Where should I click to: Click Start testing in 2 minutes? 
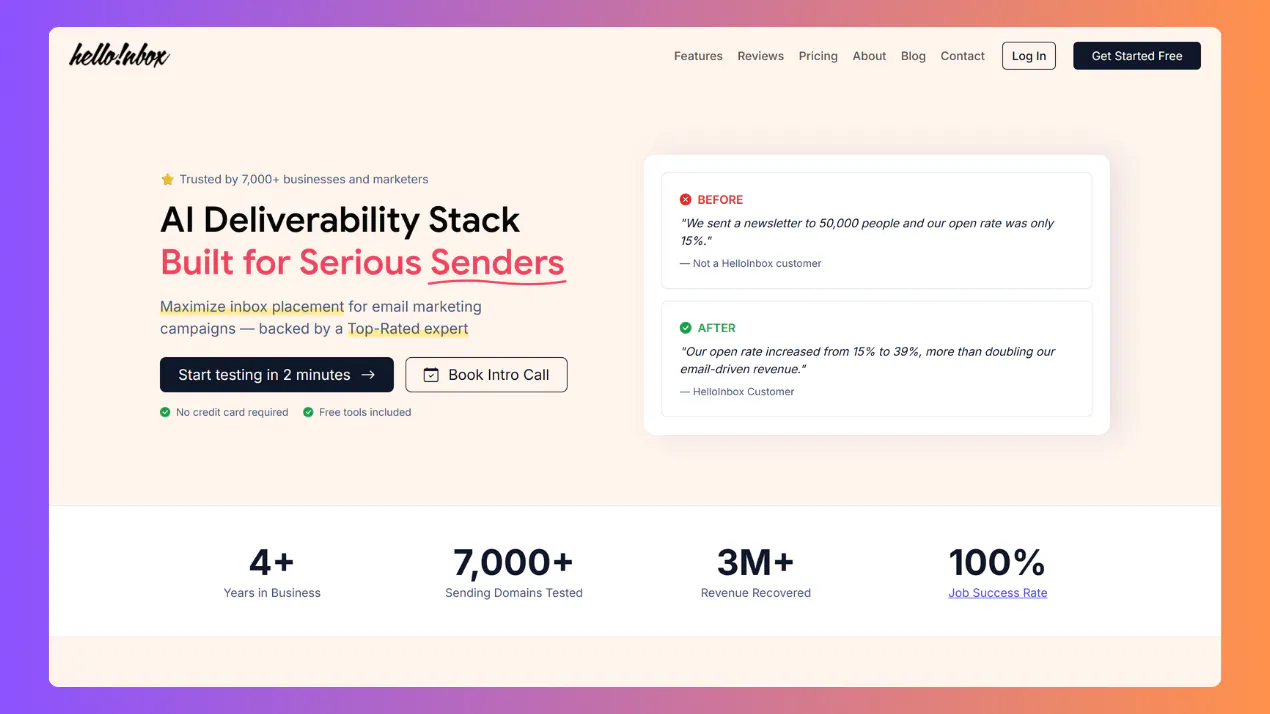click(x=277, y=375)
